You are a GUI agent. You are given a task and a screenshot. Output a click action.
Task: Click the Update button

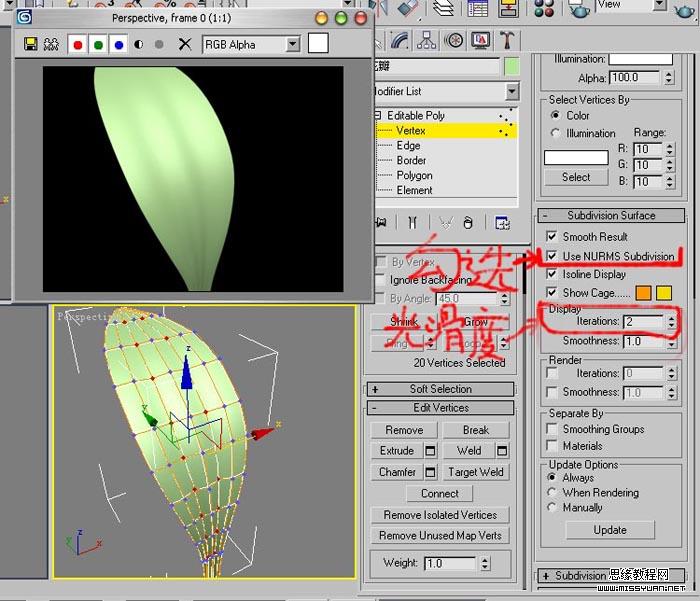(x=610, y=530)
